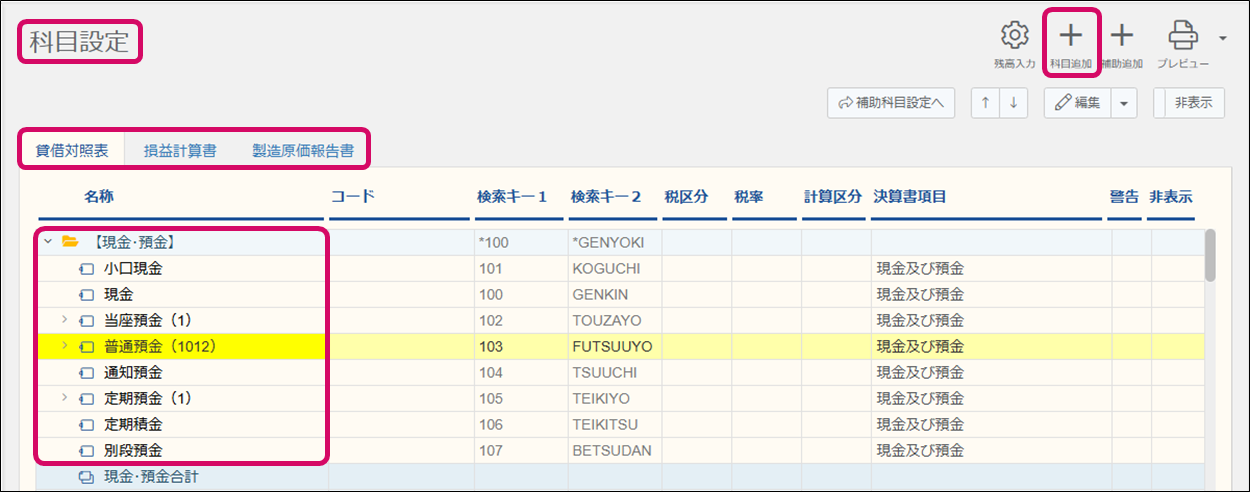Image resolution: width=1250 pixels, height=492 pixels.
Task: Collapse the 【現金・預金】 group
Action: coord(47,242)
